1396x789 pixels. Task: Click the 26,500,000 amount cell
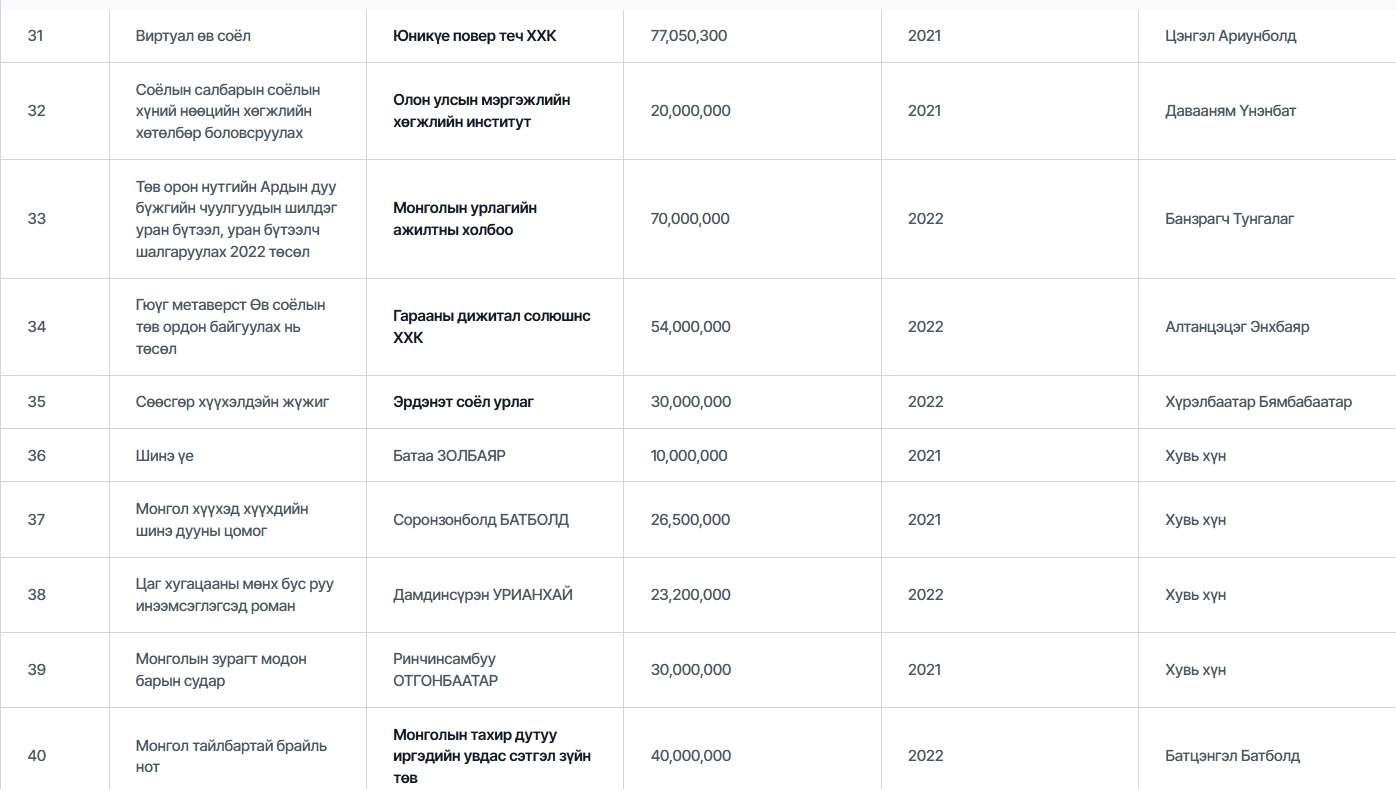tap(690, 520)
